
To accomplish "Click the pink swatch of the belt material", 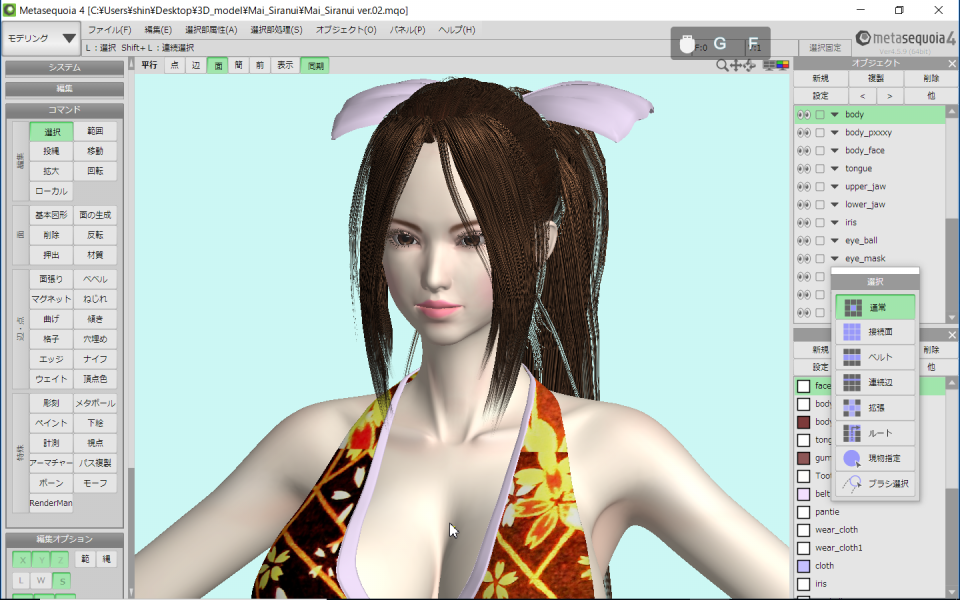I will pos(803,494).
